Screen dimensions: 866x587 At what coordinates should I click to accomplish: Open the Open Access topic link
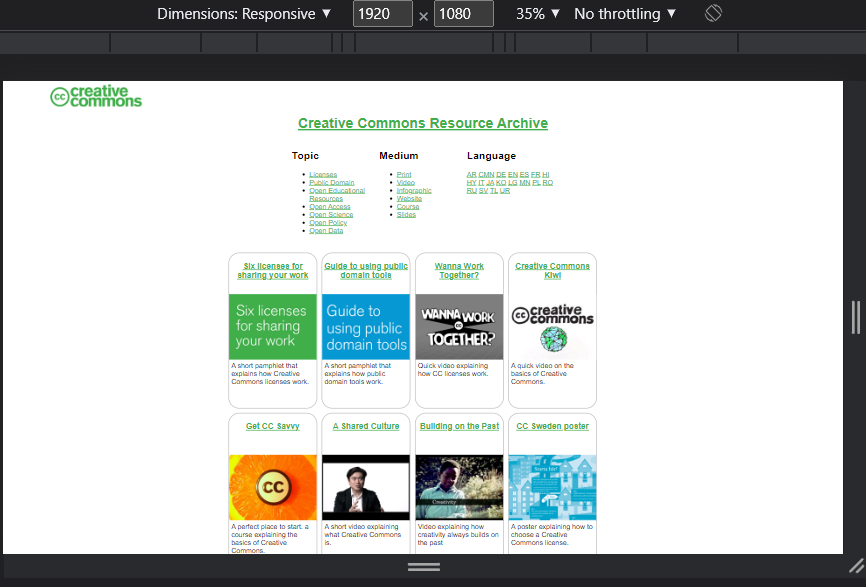[x=330, y=207]
